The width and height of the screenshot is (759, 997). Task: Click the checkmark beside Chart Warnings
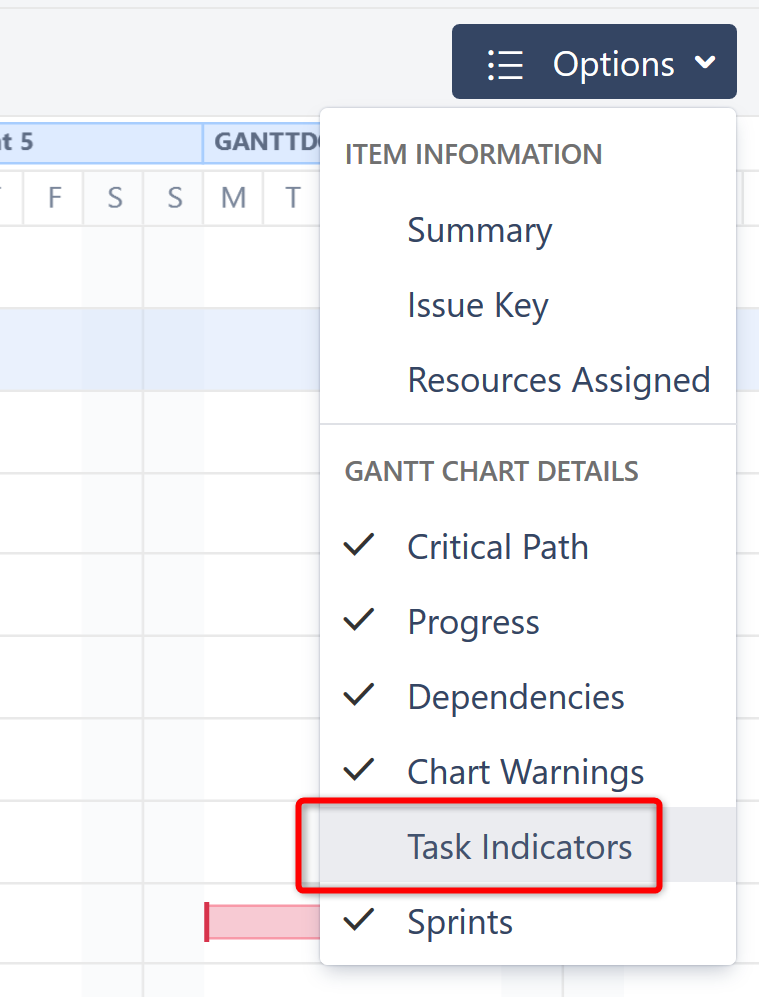(359, 770)
